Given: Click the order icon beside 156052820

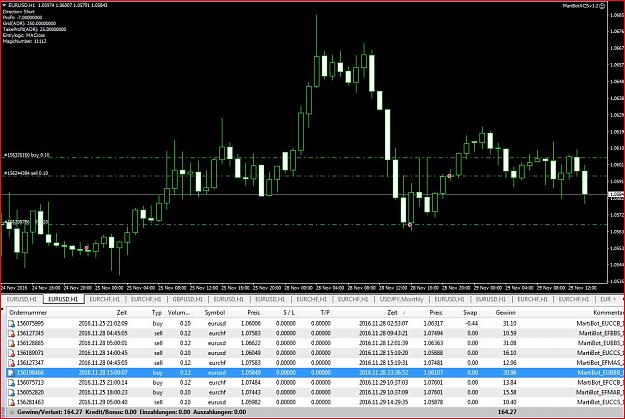Looking at the screenshot, I should (12, 393).
